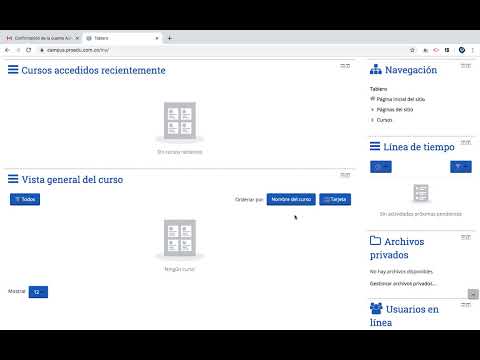Close the Gmail confirmation tab
The height and width of the screenshot is (360, 480).
(77, 38)
